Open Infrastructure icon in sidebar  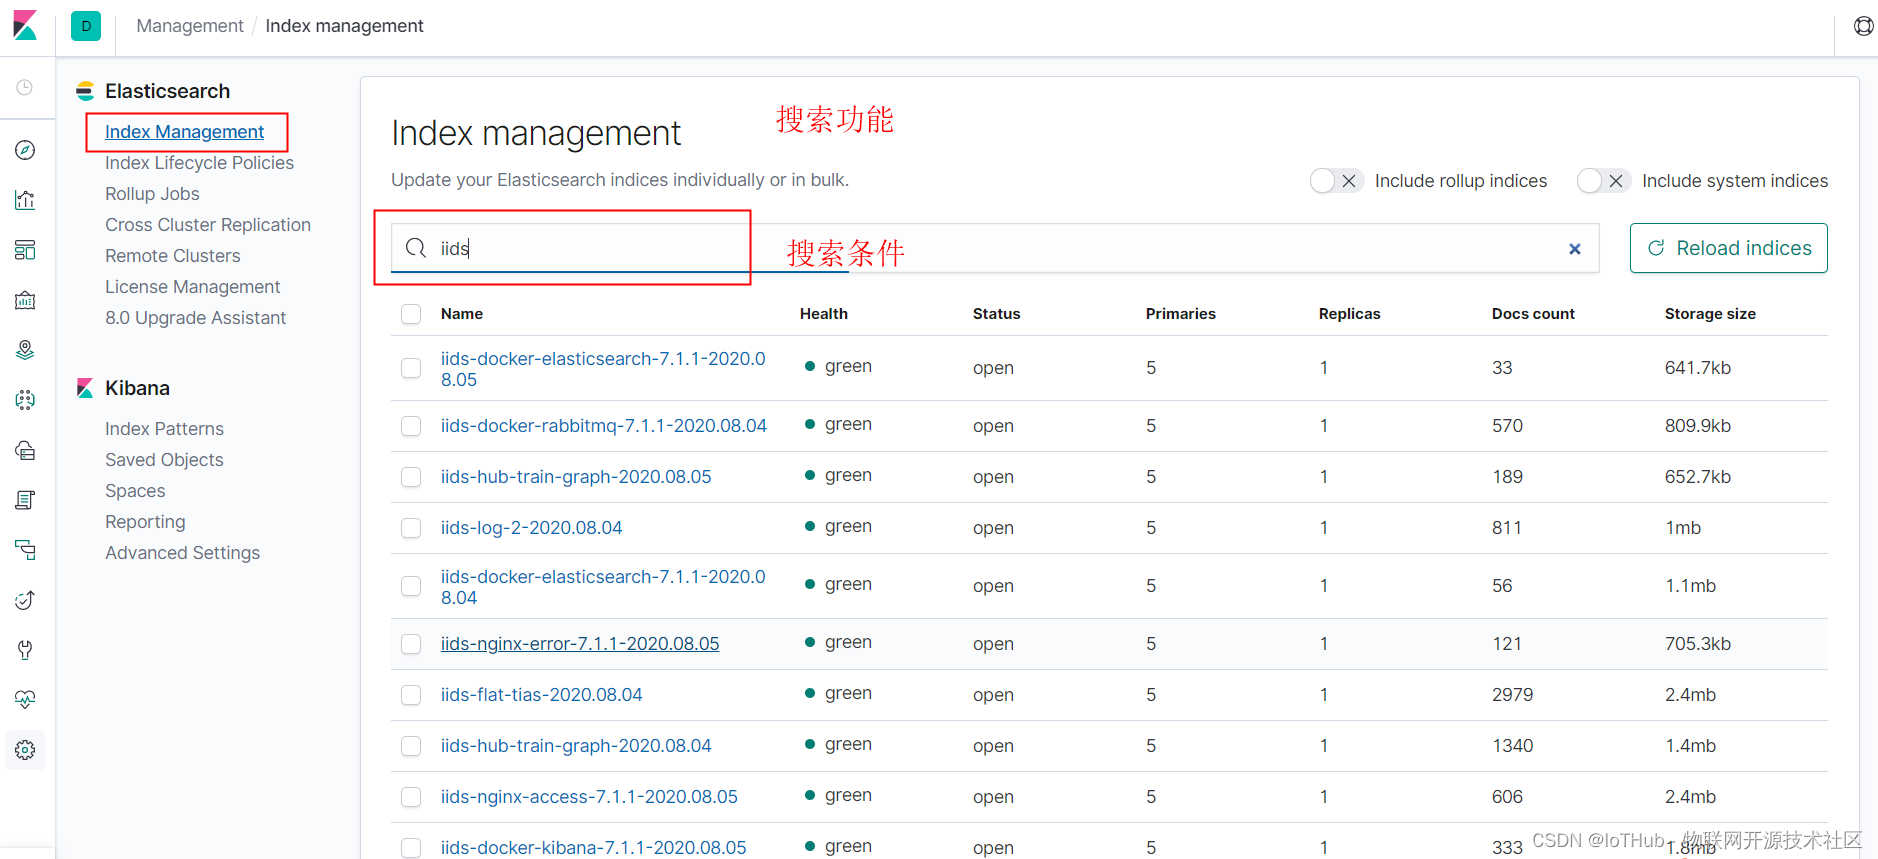point(25,450)
